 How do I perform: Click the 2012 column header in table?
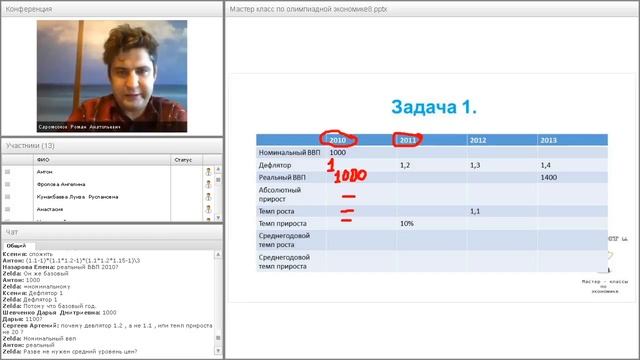[478, 140]
